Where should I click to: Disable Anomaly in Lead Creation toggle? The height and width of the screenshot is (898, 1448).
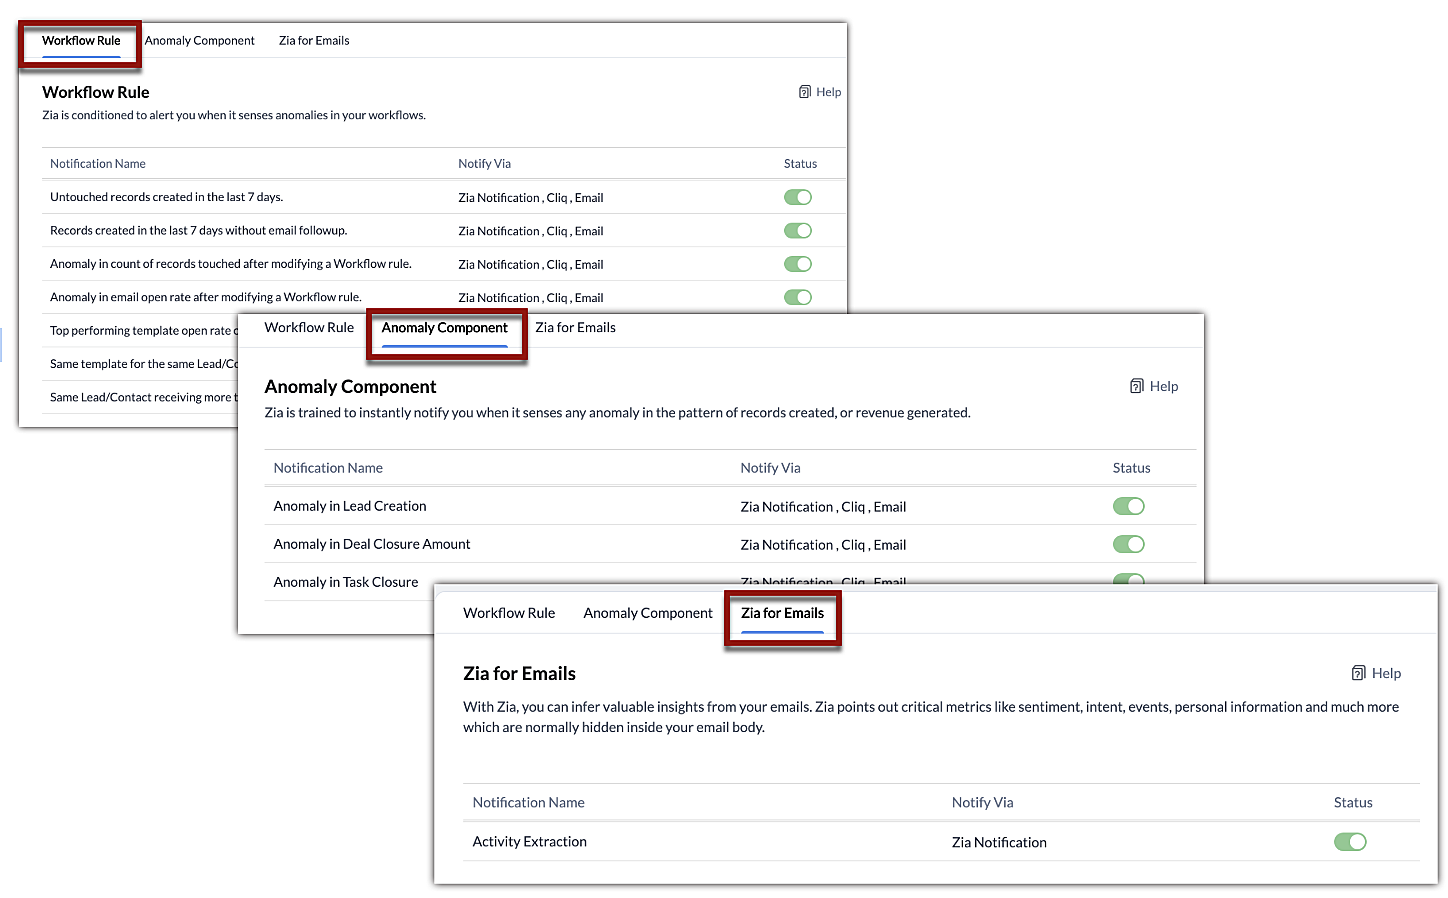tap(1129, 506)
